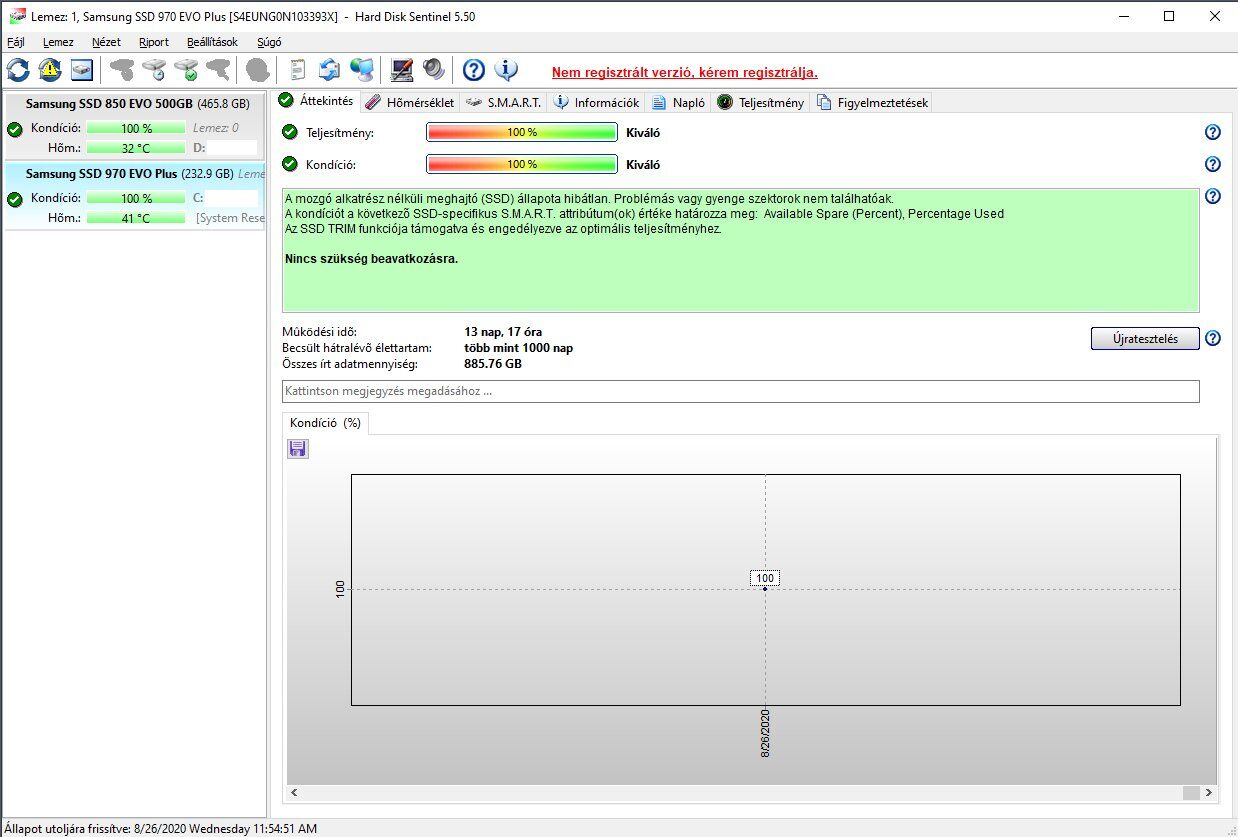Click the fourth greyed-out disk toolbar icon
The image size is (1238, 837).
[218, 70]
